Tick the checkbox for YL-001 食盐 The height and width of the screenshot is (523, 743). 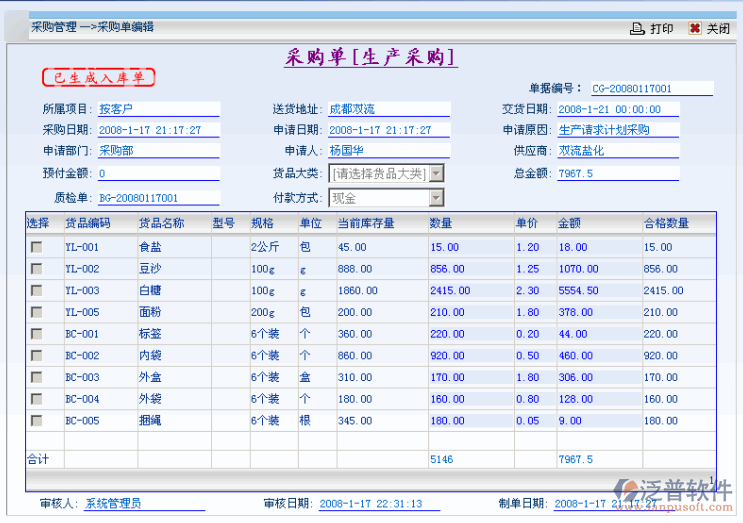click(36, 247)
